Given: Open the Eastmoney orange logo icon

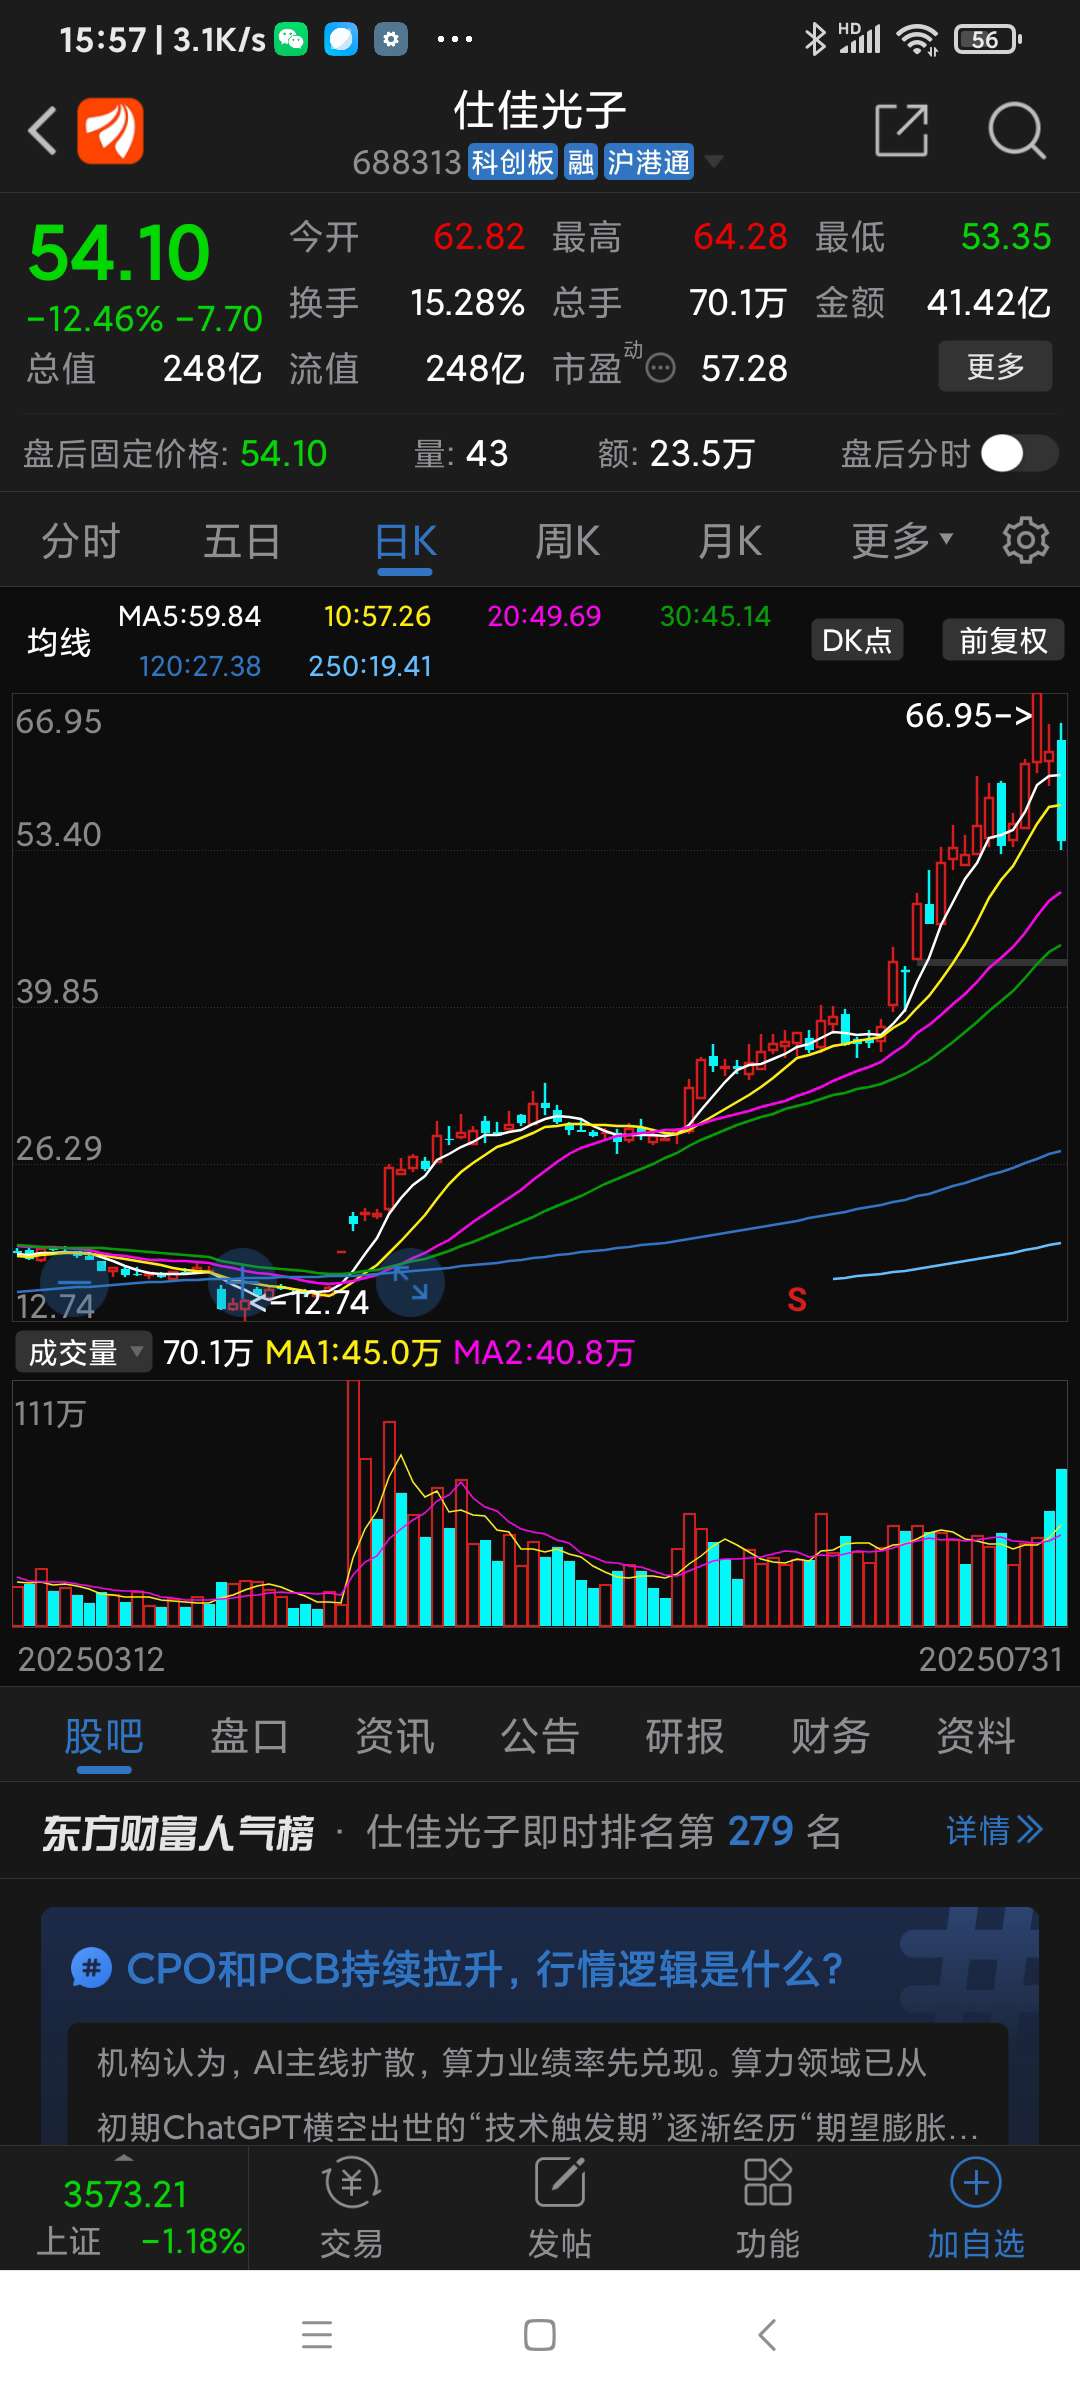Looking at the screenshot, I should click(111, 131).
